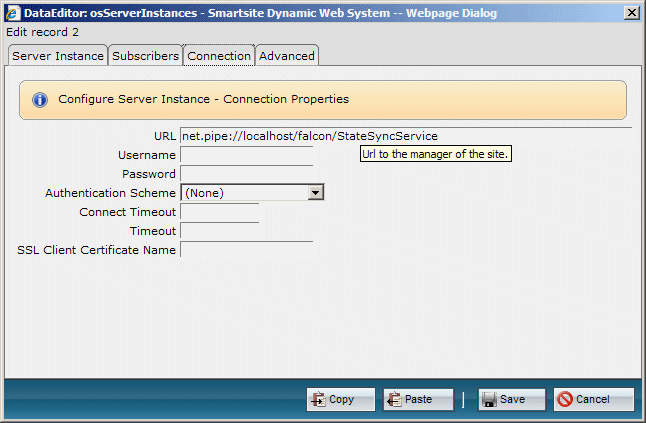The height and width of the screenshot is (423, 646).
Task: Click into the Username field
Action: (x=246, y=155)
